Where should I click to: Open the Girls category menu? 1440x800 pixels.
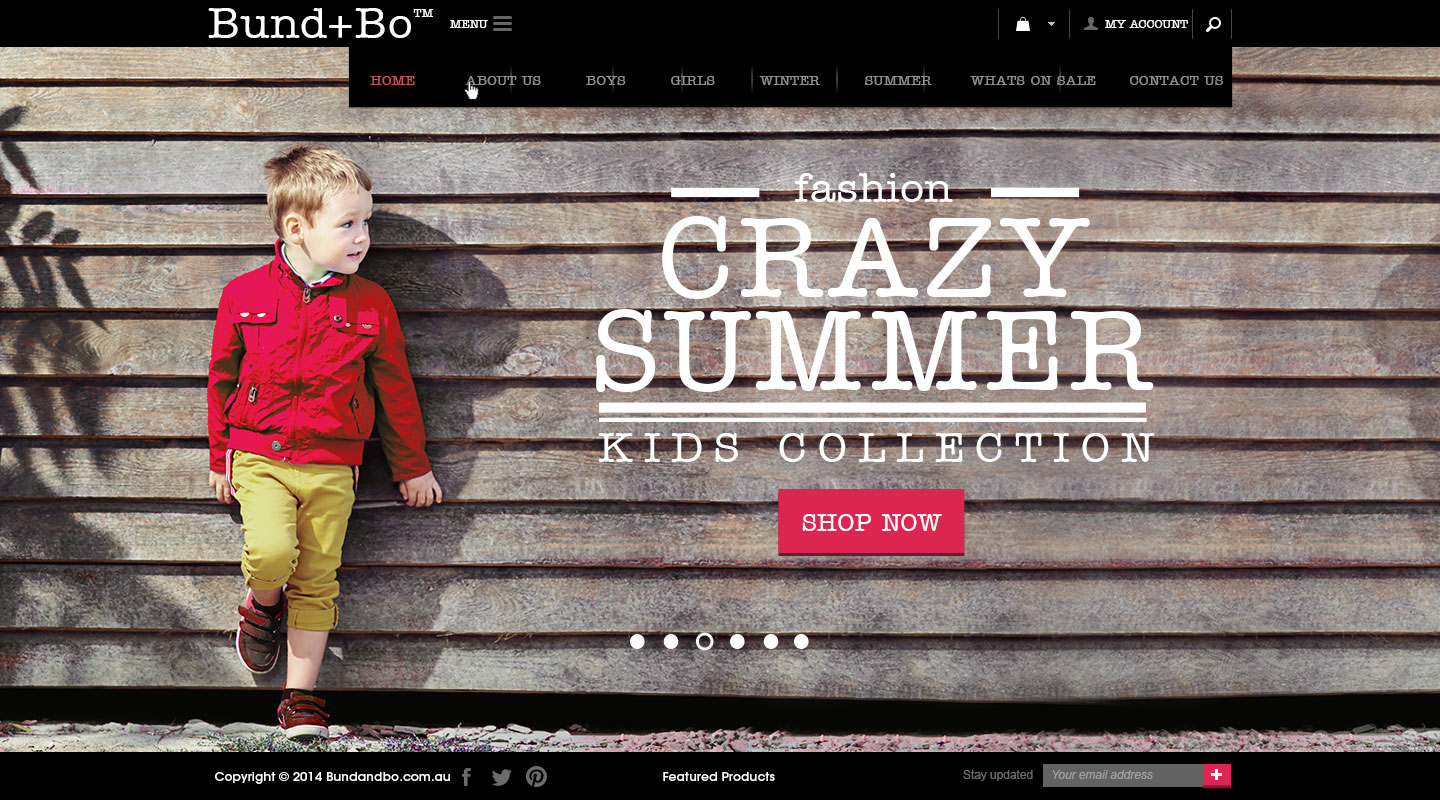point(693,81)
